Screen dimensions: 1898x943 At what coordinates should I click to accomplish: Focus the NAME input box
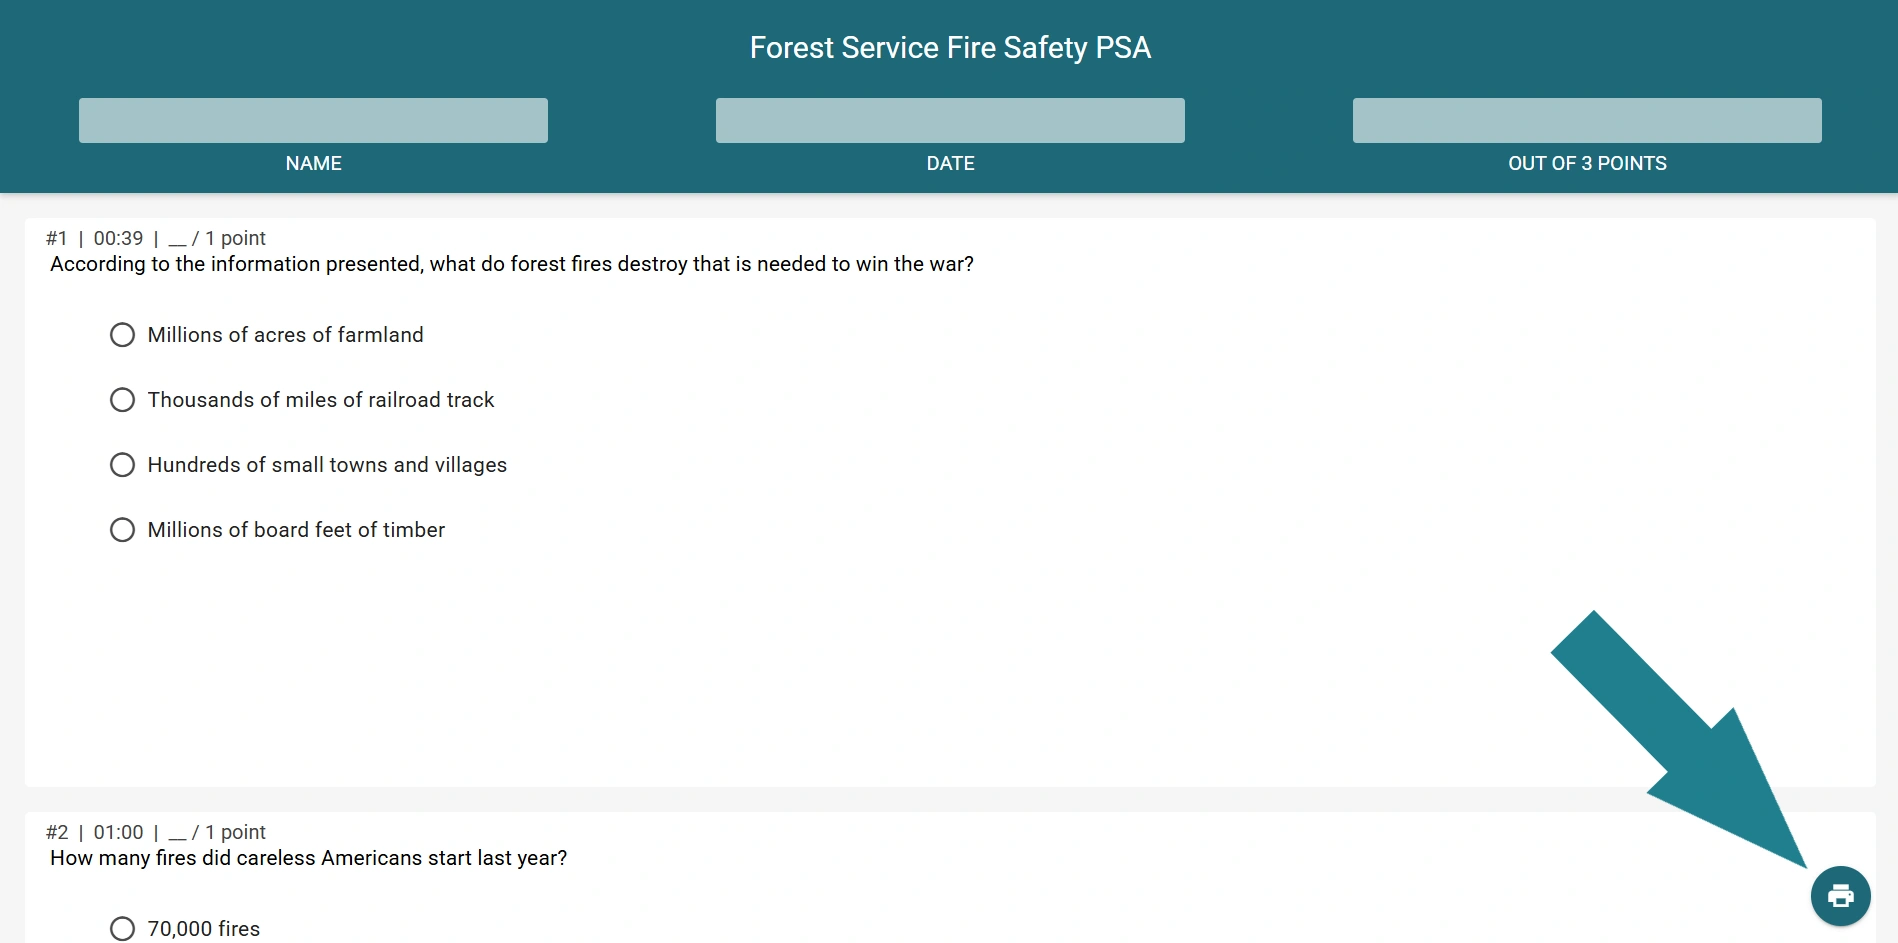313,120
